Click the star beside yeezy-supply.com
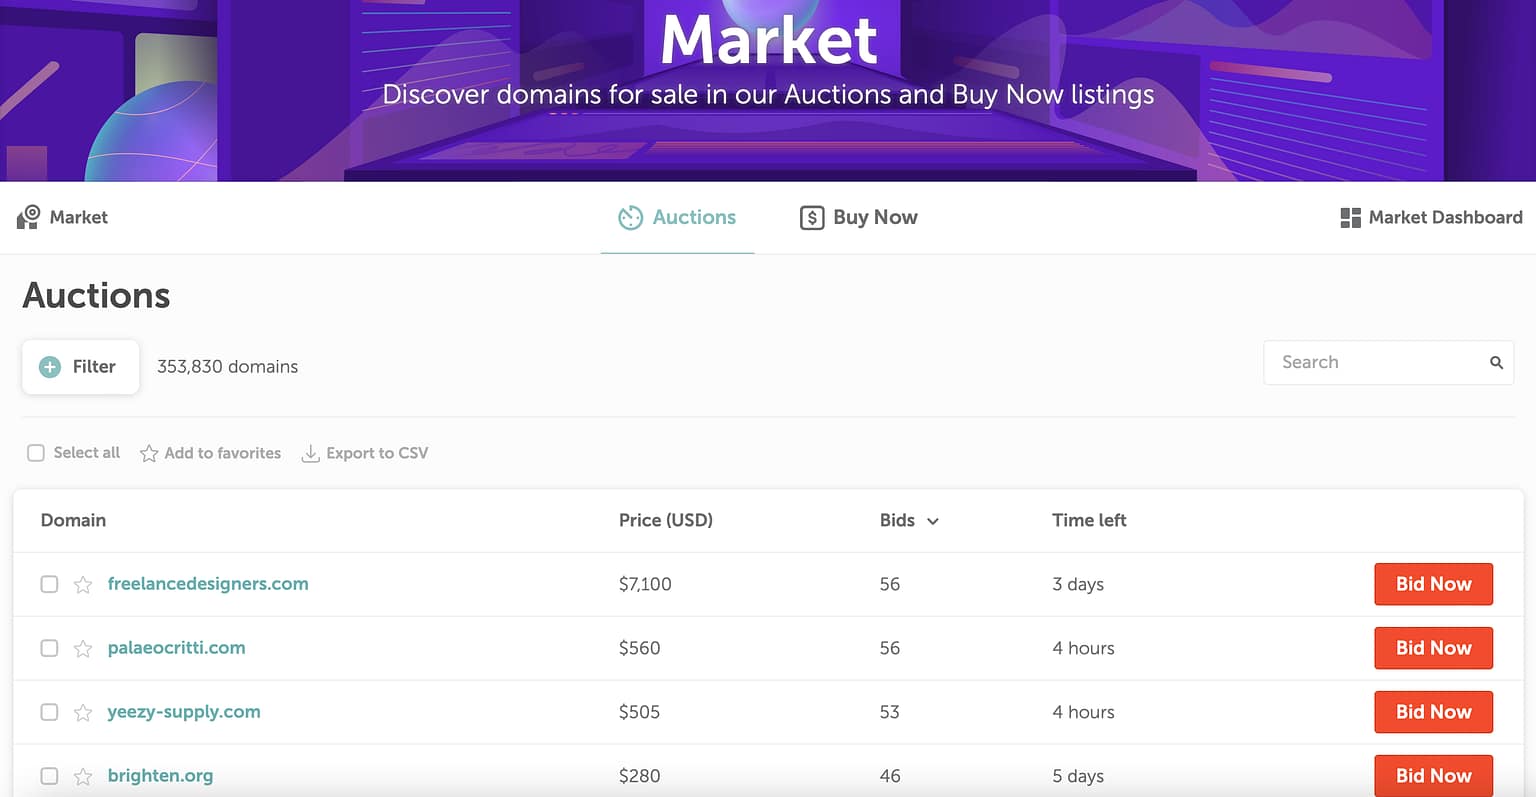This screenshot has width=1536, height=797. pos(82,712)
